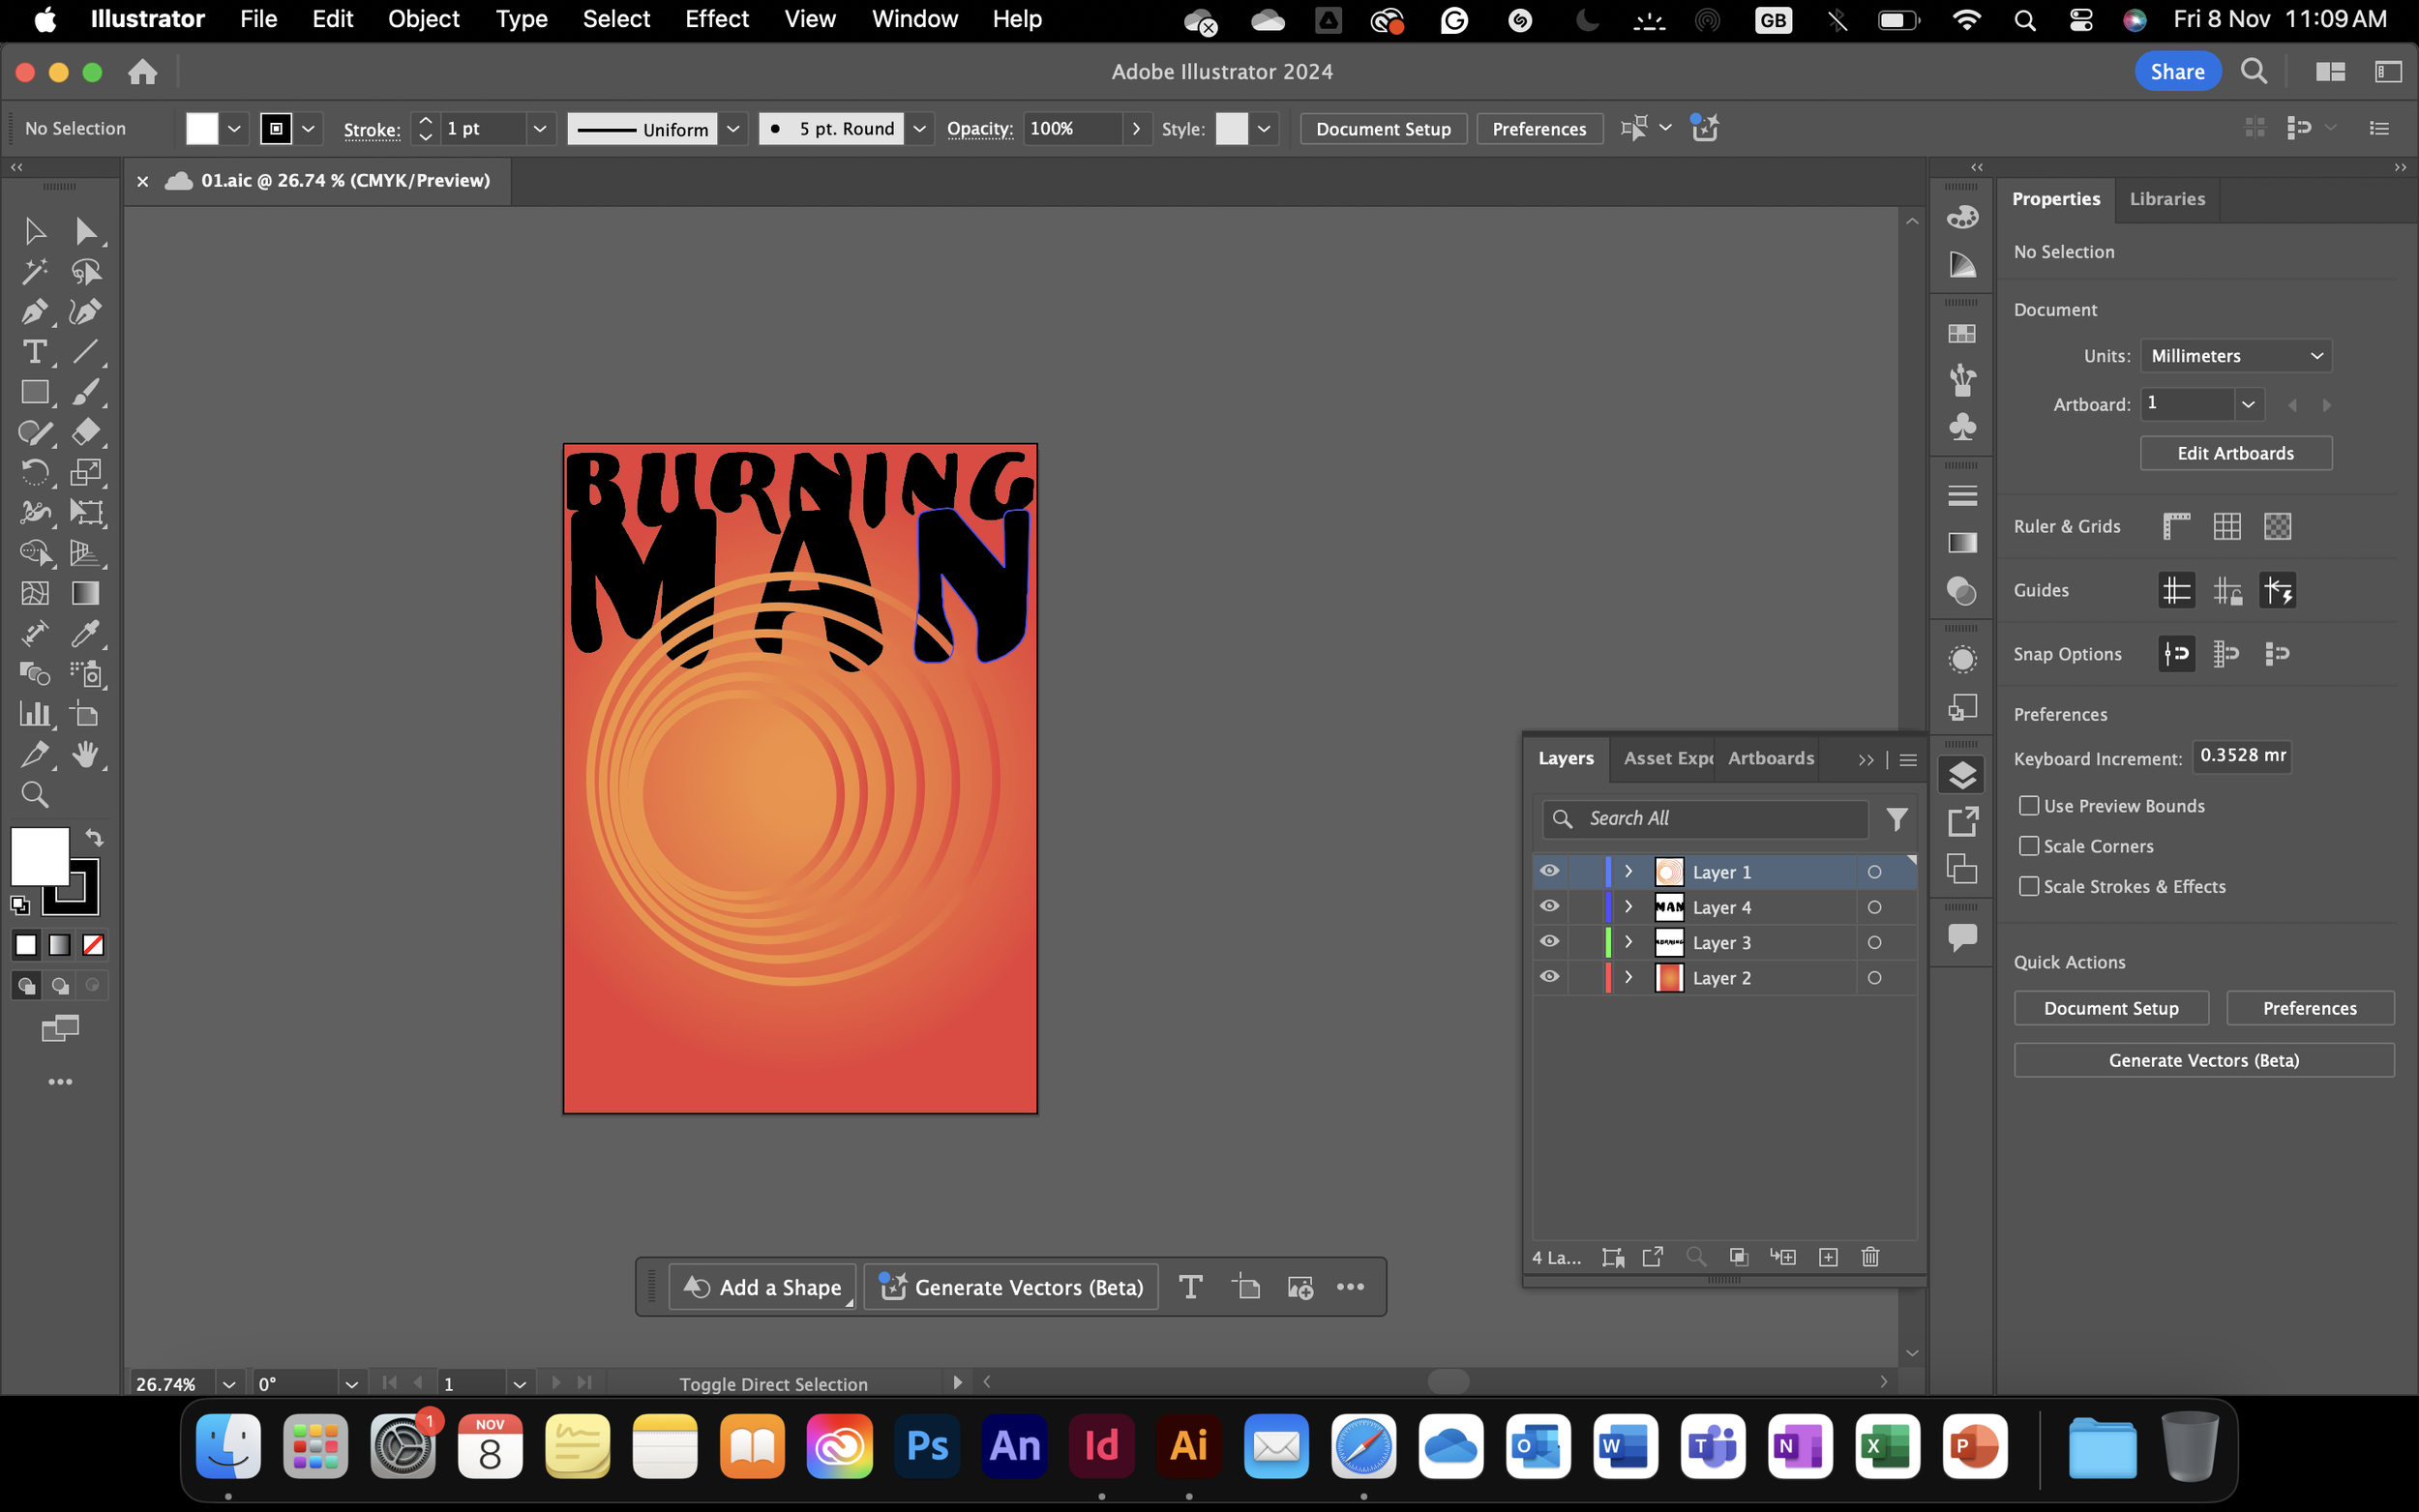Open the zoom level dropdown
This screenshot has height=1512, width=2419.
click(229, 1384)
